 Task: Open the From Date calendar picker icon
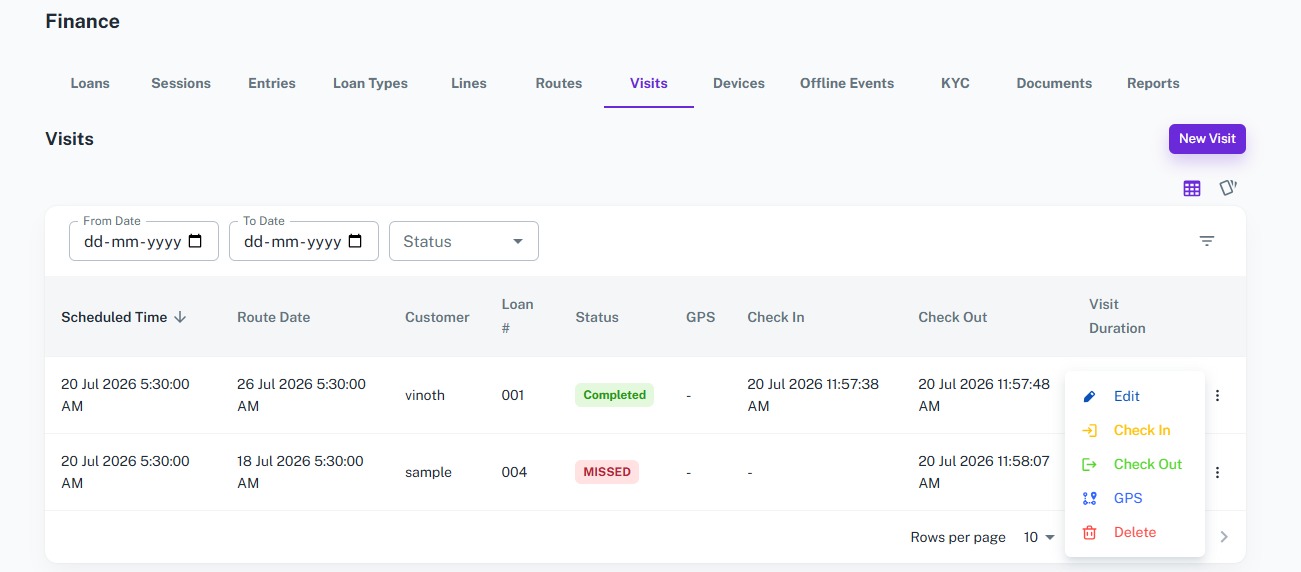click(195, 241)
